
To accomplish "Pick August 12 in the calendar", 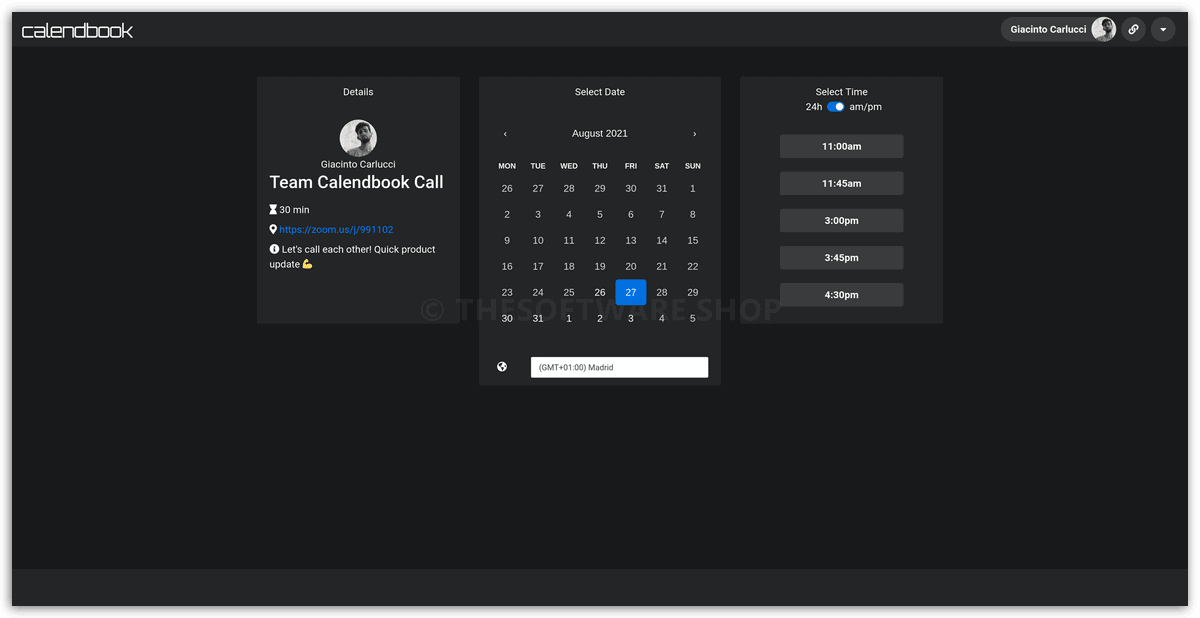I will pyautogui.click(x=600, y=240).
